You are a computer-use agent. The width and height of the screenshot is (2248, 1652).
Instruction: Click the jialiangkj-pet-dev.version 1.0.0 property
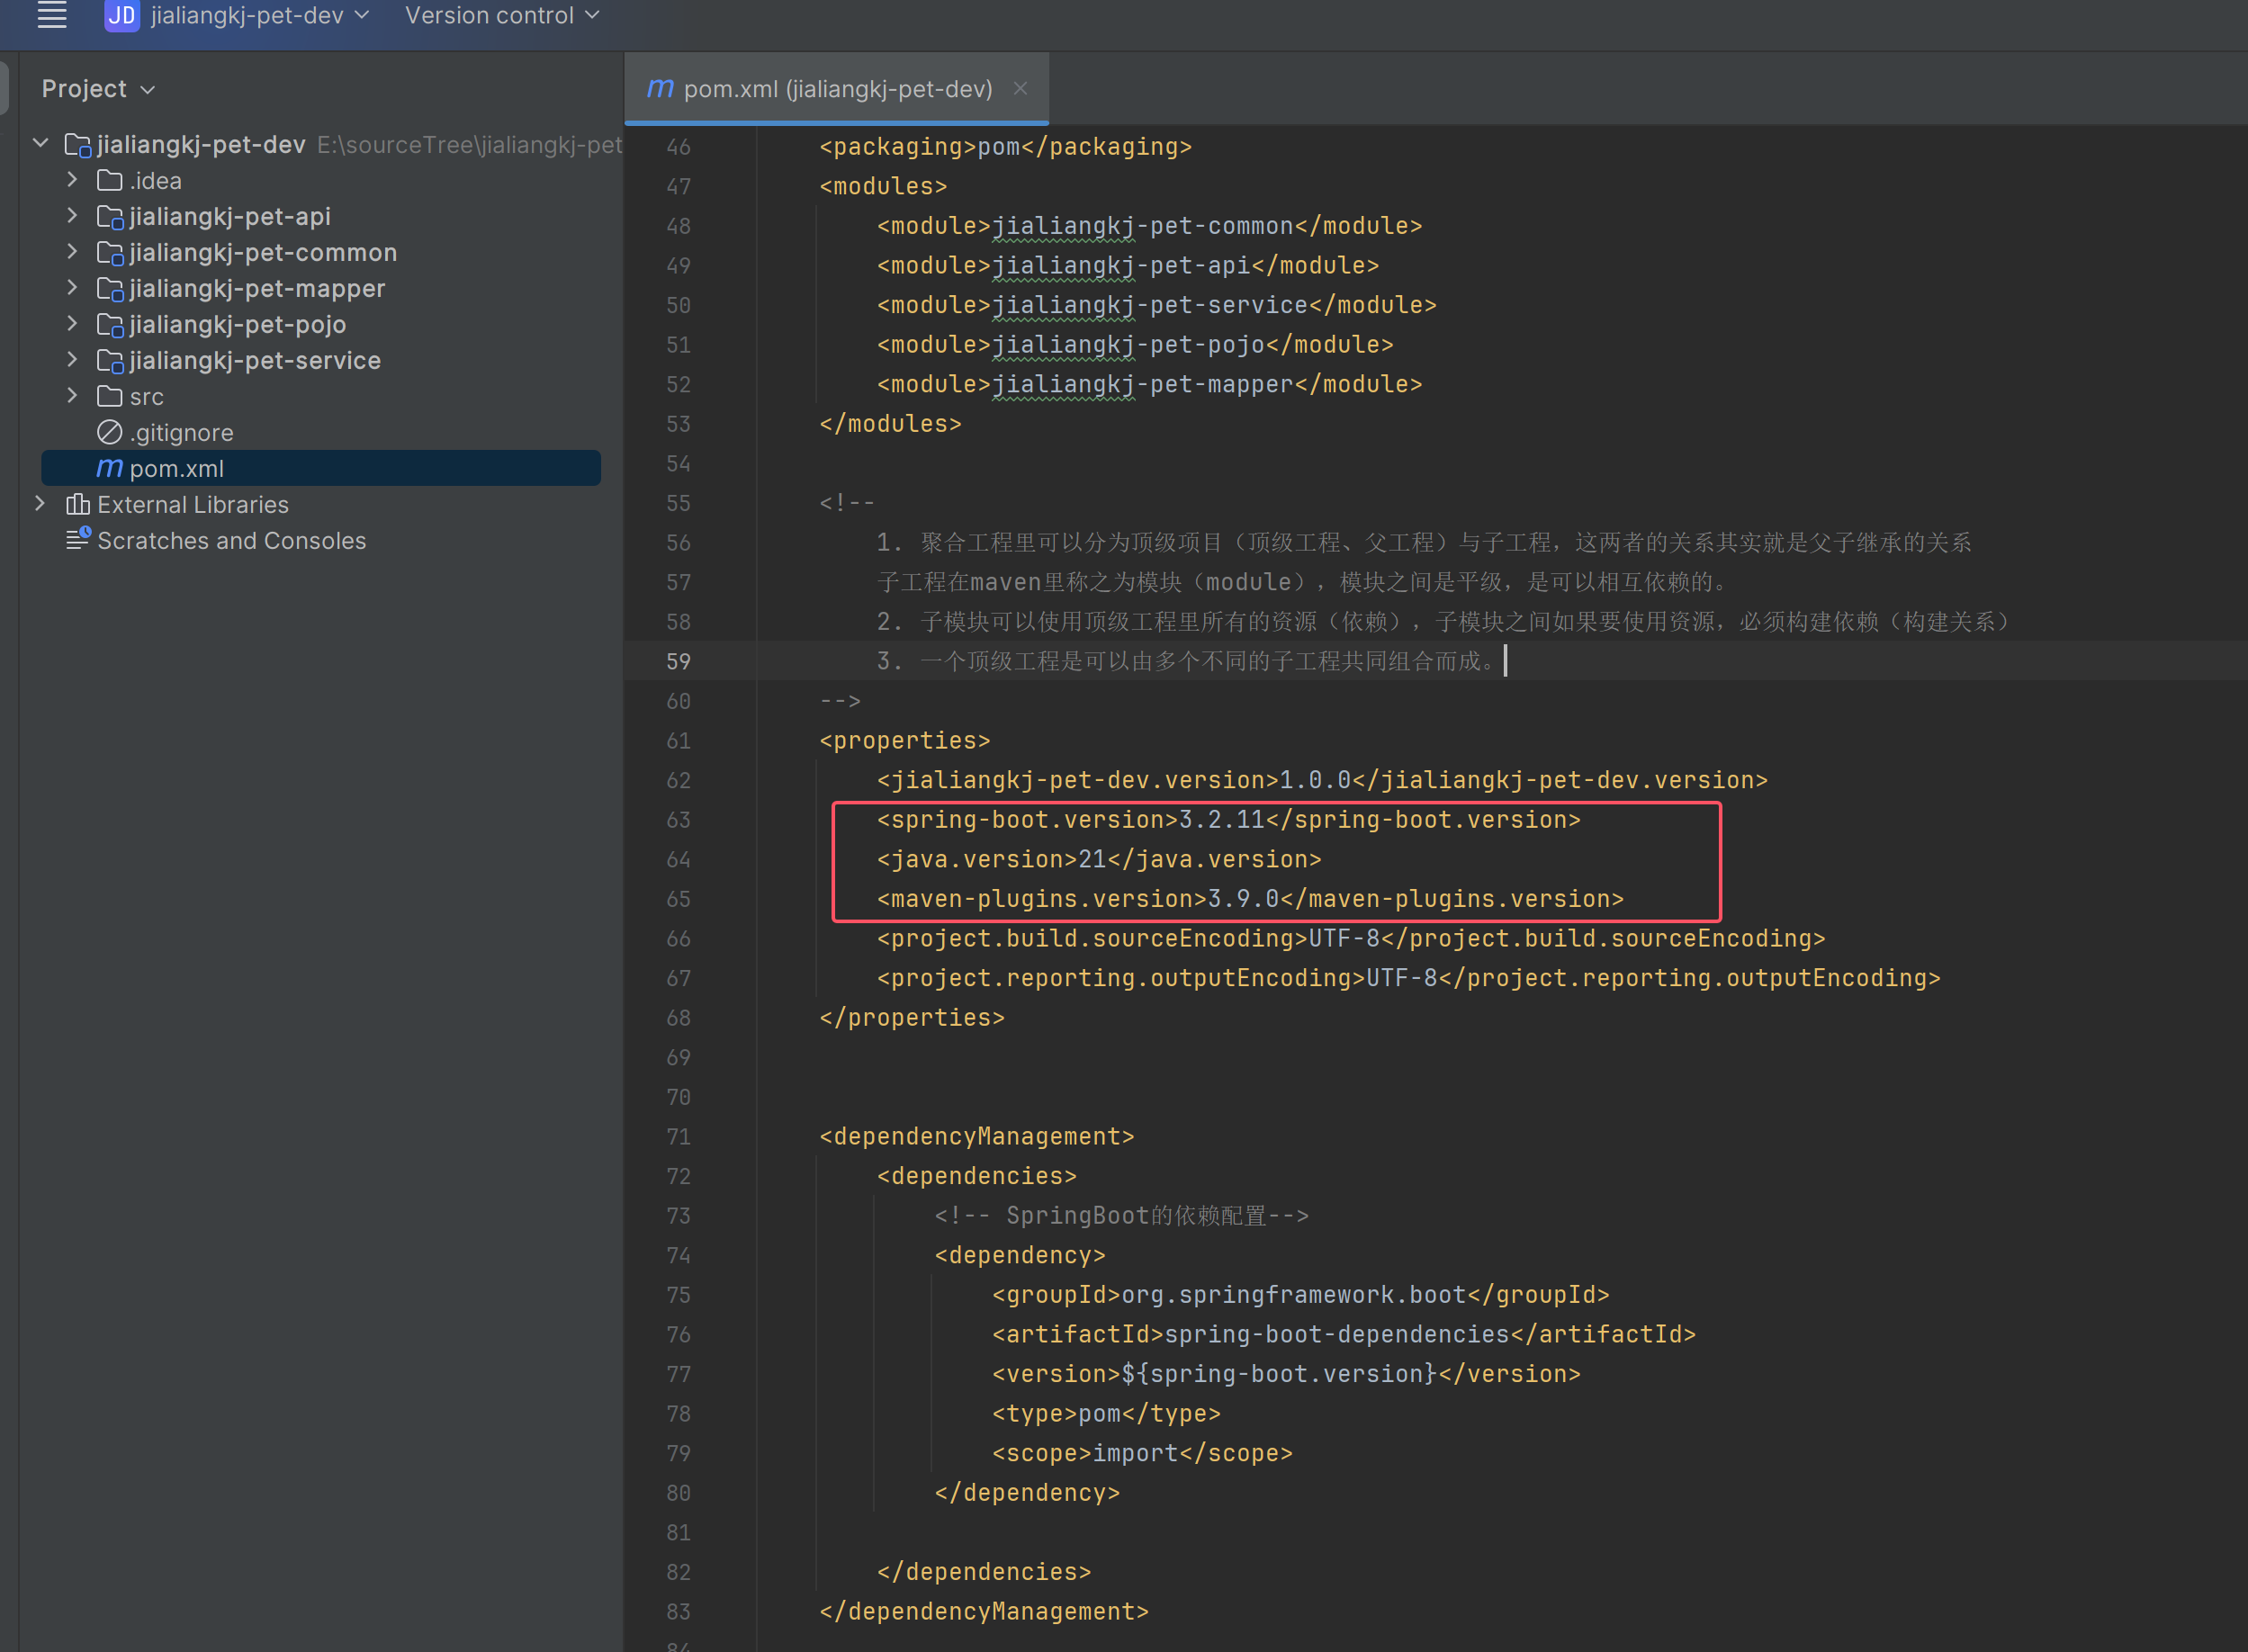pos(1322,780)
